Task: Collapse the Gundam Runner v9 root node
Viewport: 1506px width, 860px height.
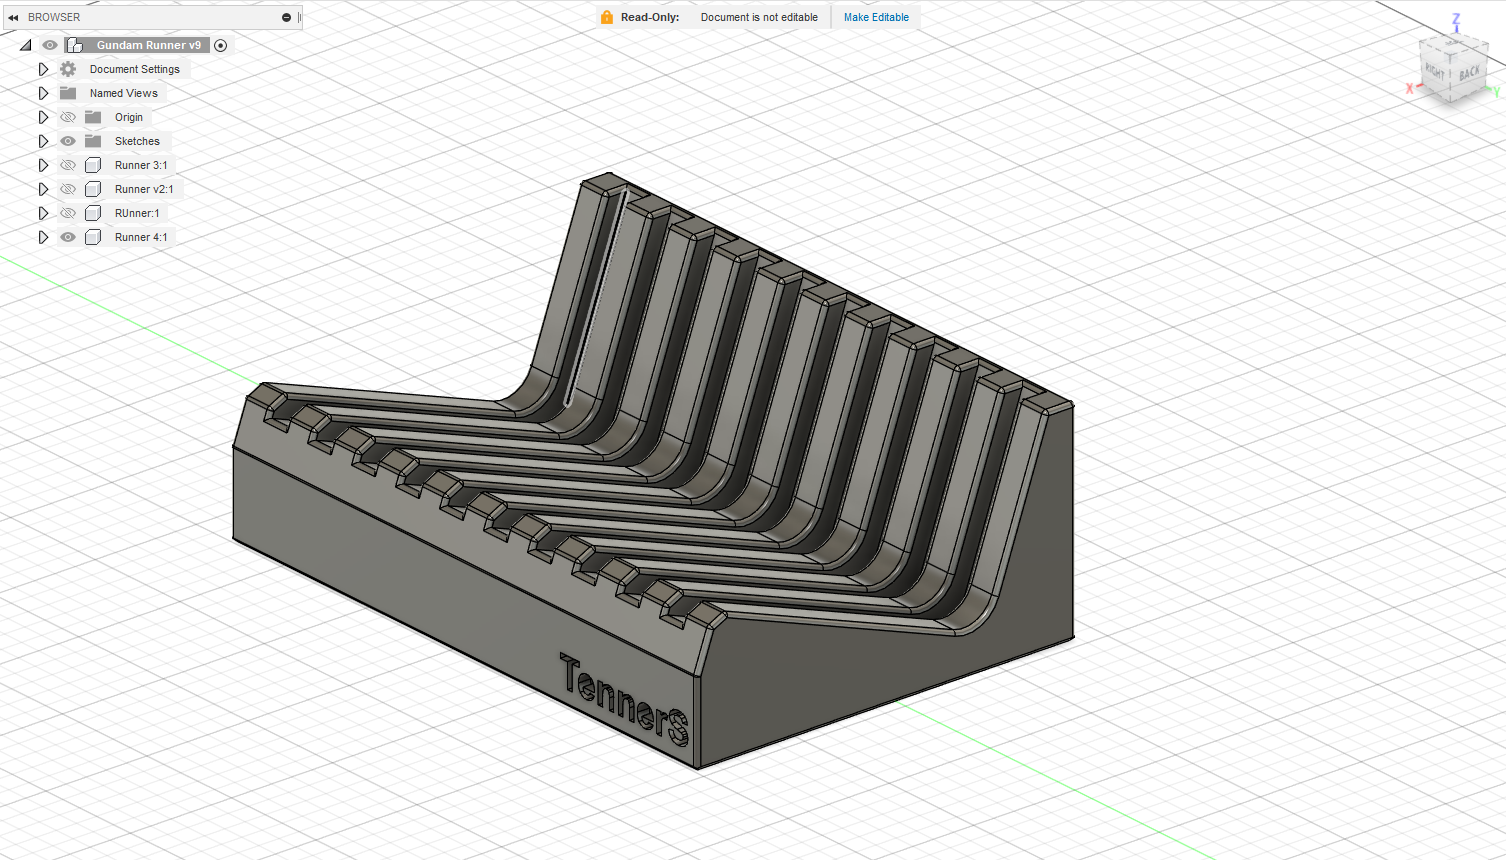Action: (x=26, y=45)
